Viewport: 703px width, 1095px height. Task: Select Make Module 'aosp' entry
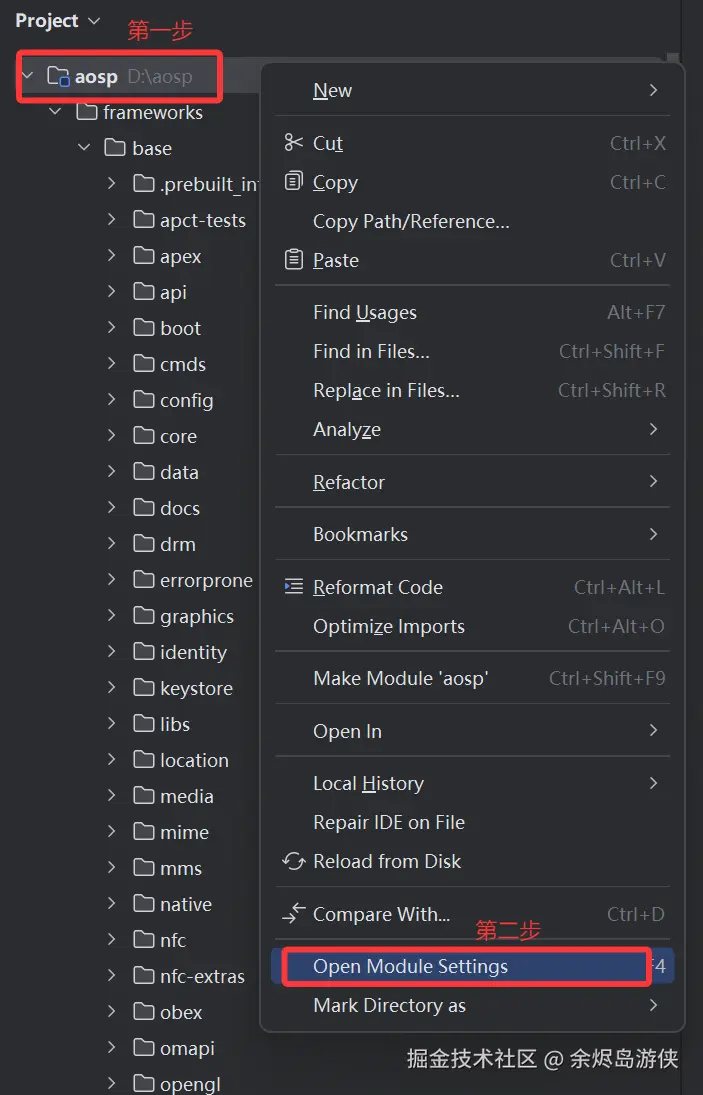pos(400,678)
